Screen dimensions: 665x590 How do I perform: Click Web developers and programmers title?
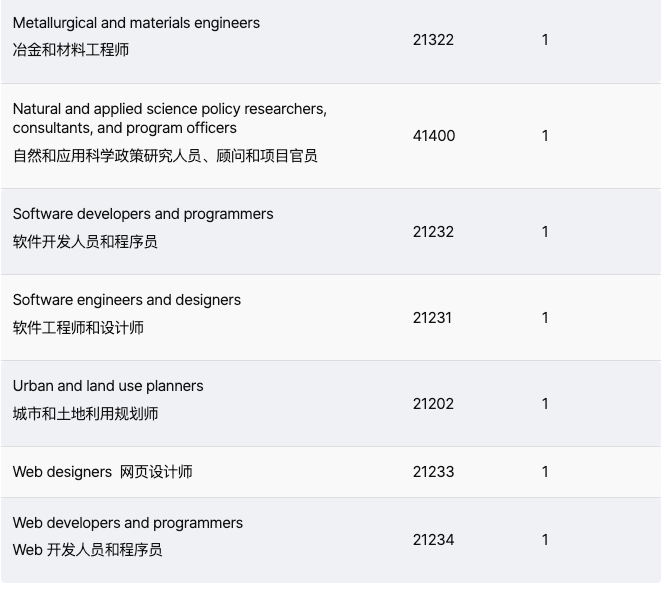click(128, 523)
